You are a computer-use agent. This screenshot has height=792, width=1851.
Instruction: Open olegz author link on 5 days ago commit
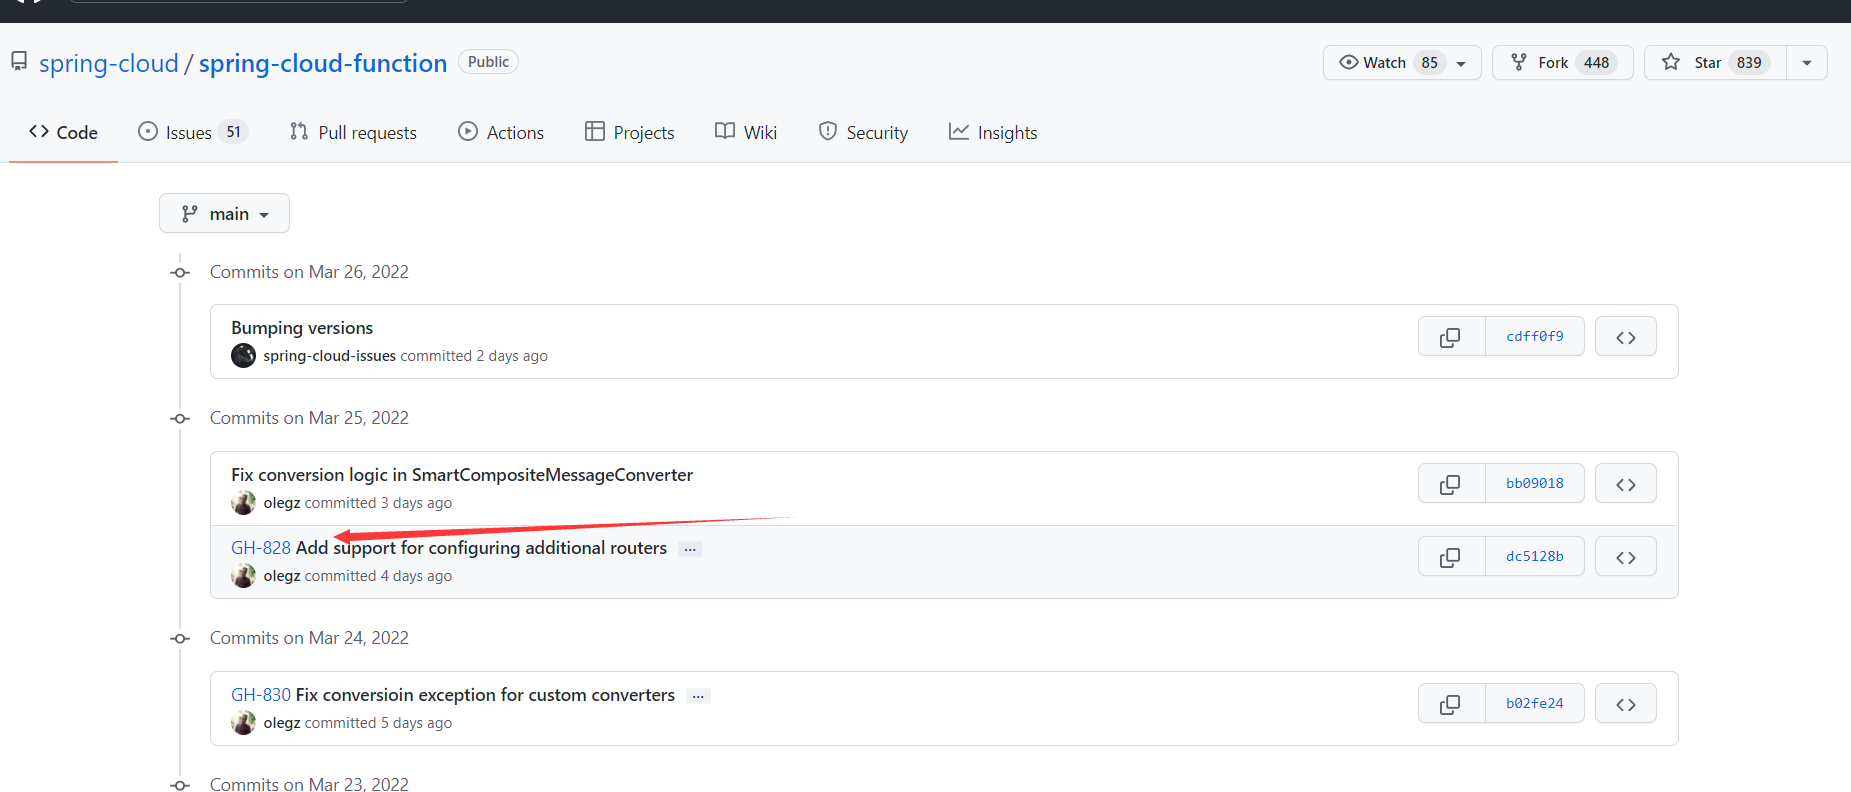(282, 723)
